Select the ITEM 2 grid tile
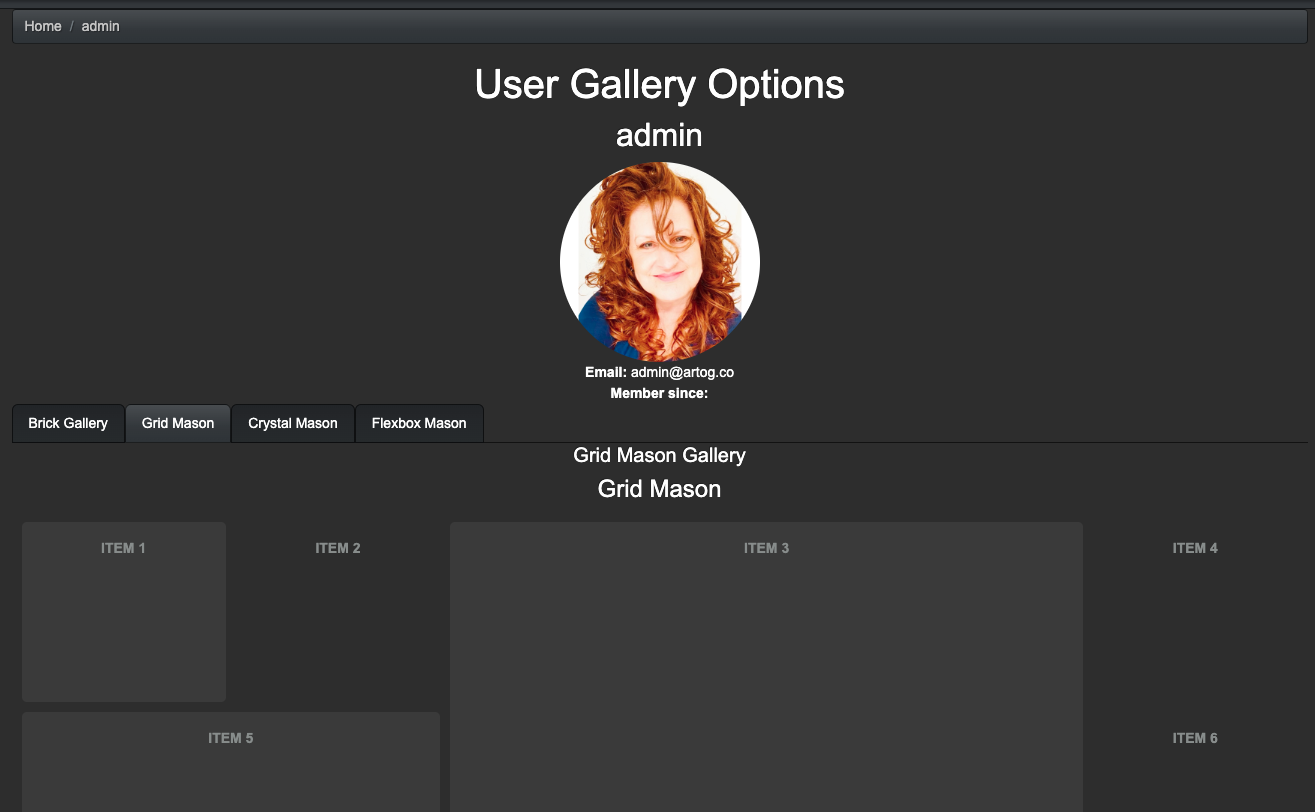This screenshot has height=812, width=1315. tap(338, 611)
